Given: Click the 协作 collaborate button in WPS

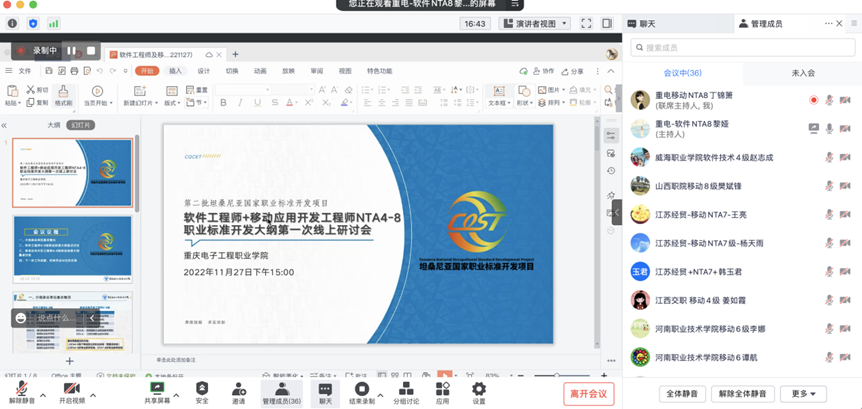Looking at the screenshot, I should point(543,71).
